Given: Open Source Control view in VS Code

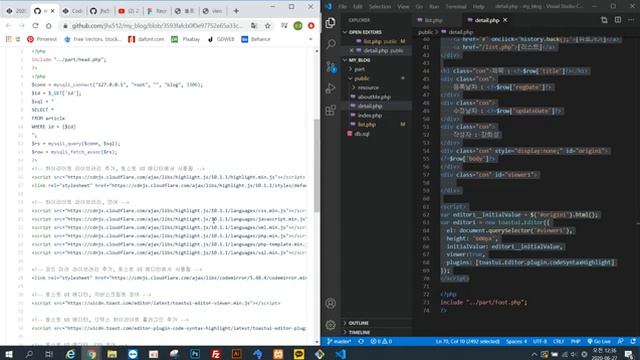Looking at the screenshot, I should (x=331, y=67).
